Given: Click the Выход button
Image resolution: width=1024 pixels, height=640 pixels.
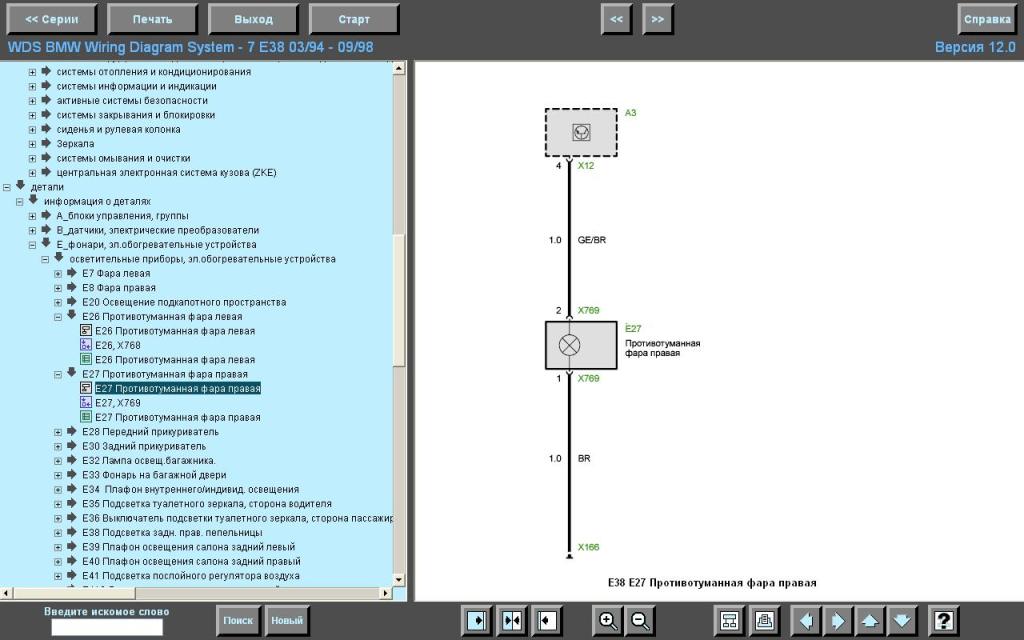Looking at the screenshot, I should click(x=253, y=19).
